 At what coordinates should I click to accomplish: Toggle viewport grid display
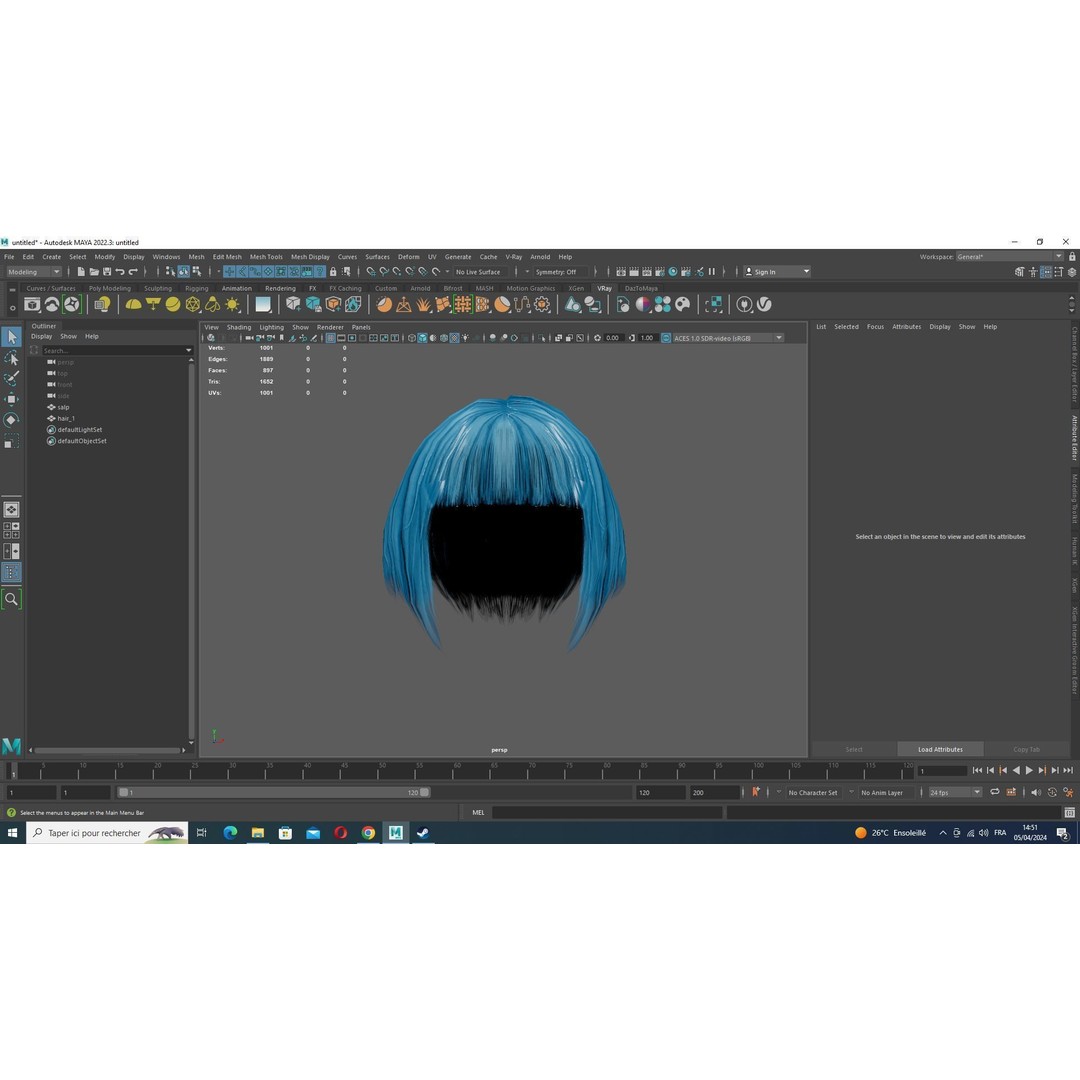pos(331,338)
